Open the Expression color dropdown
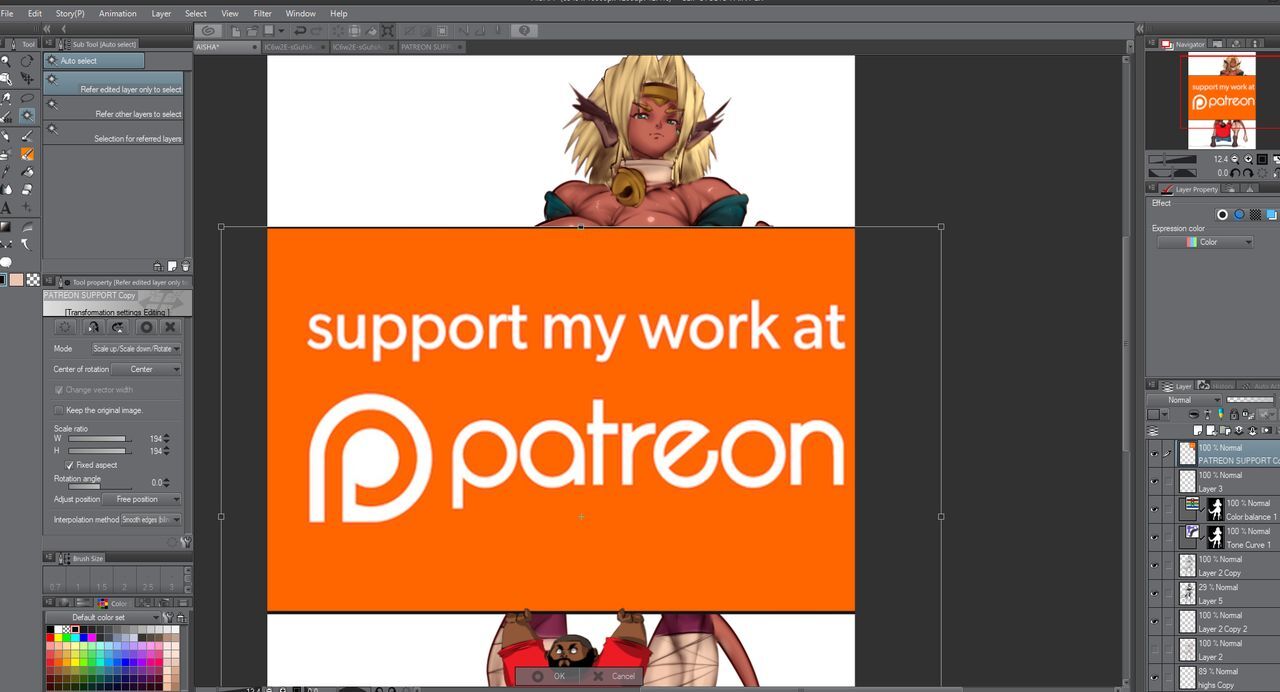Screen dimensions: 1280x692 pyautogui.click(x=1205, y=242)
